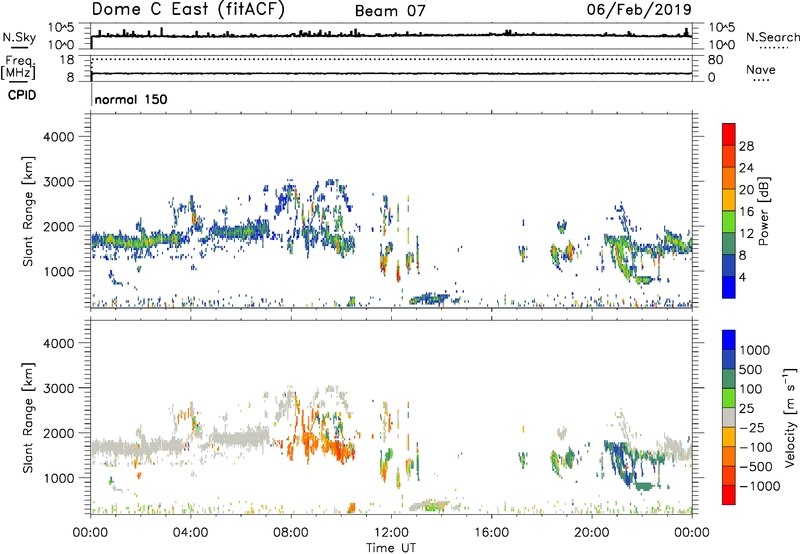Viewport: 800px width, 554px height.
Task: Click the "Dome C East (fitACF)" title
Action: click(x=188, y=9)
